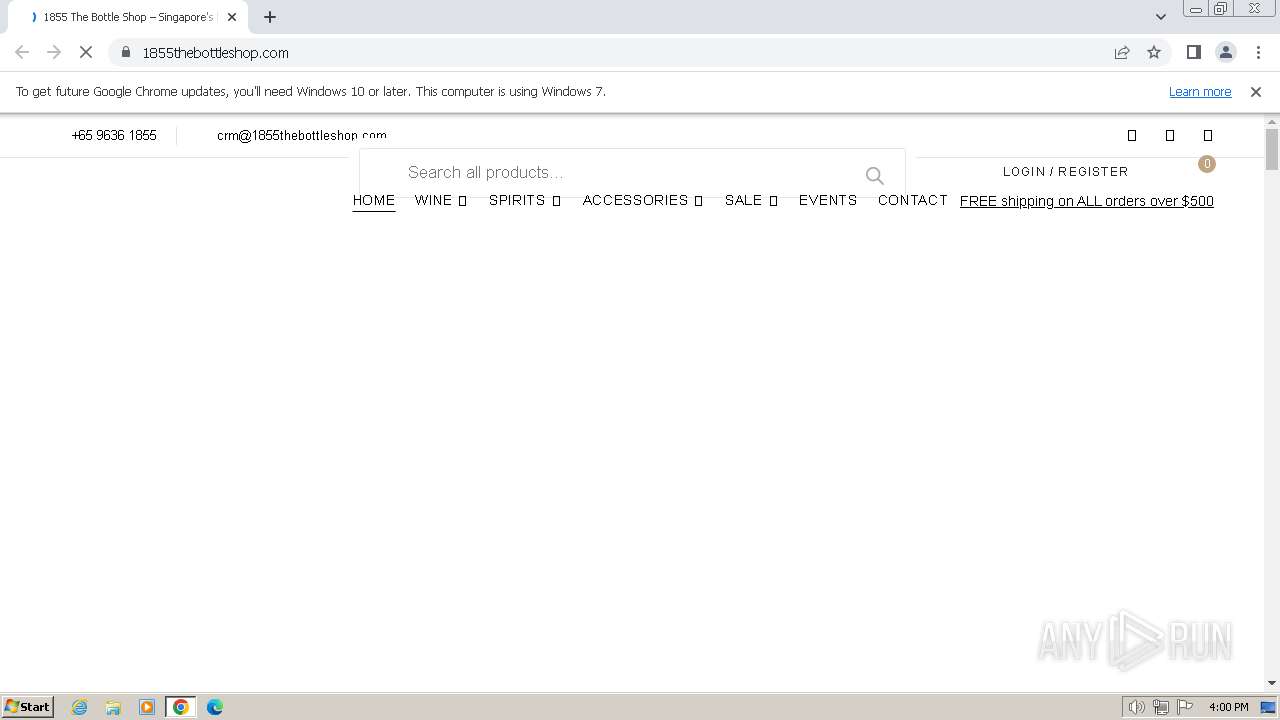1280x720 pixels.
Task: Open Chrome side panel
Action: pos(1193,52)
